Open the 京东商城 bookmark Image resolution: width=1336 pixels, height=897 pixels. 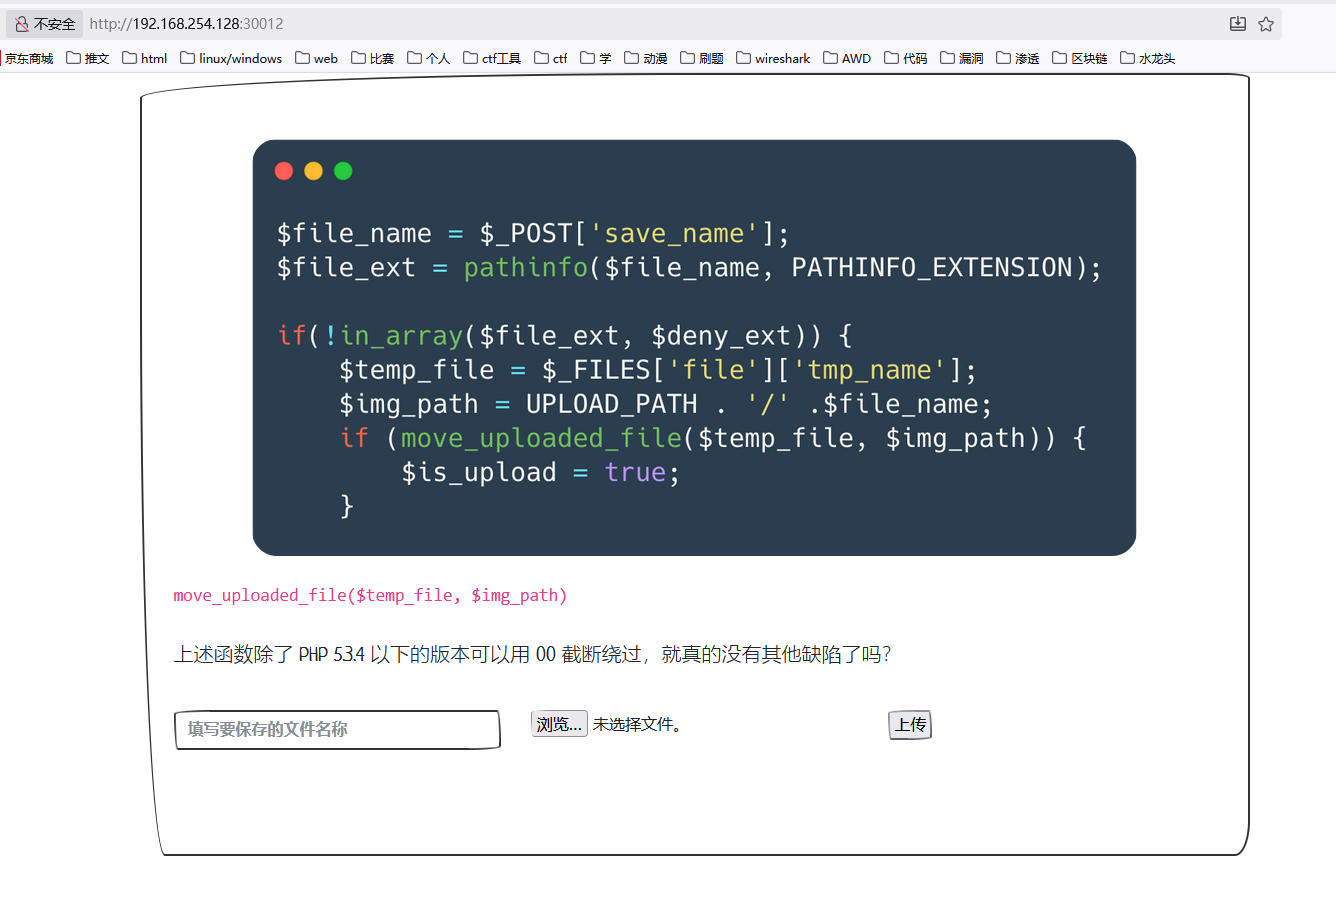pos(29,59)
